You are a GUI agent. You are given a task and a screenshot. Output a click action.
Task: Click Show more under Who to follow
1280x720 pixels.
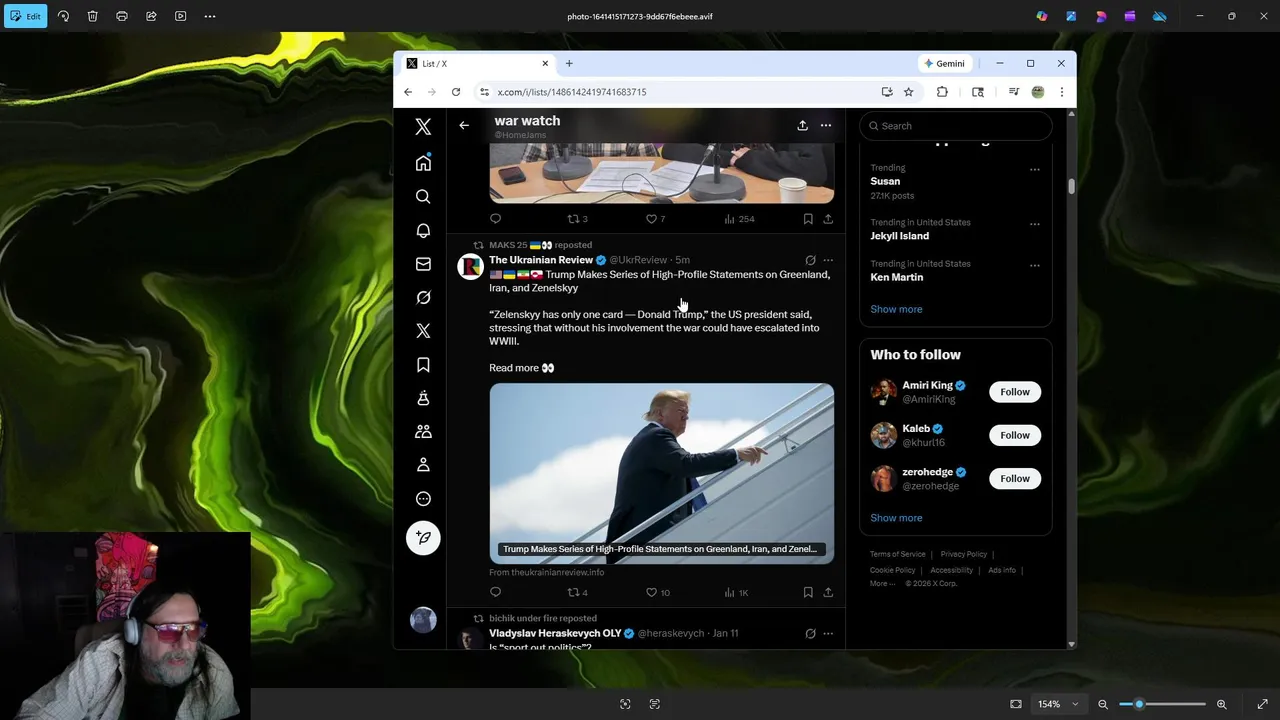(896, 518)
